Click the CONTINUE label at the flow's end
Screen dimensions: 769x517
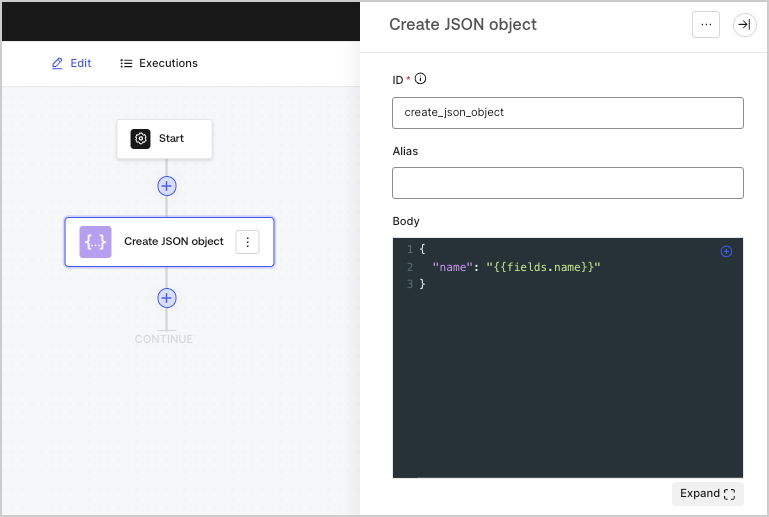click(x=164, y=339)
